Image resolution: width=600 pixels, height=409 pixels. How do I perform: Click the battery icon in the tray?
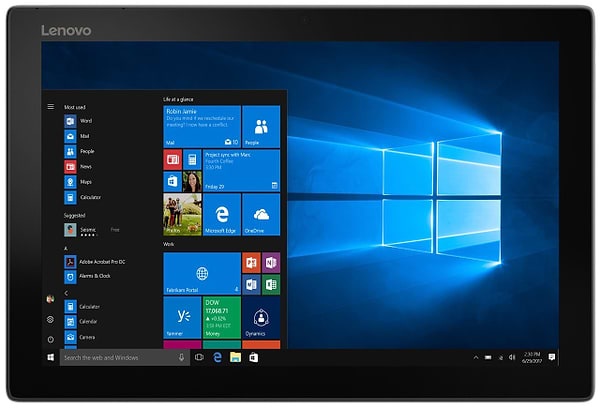[x=488, y=357]
